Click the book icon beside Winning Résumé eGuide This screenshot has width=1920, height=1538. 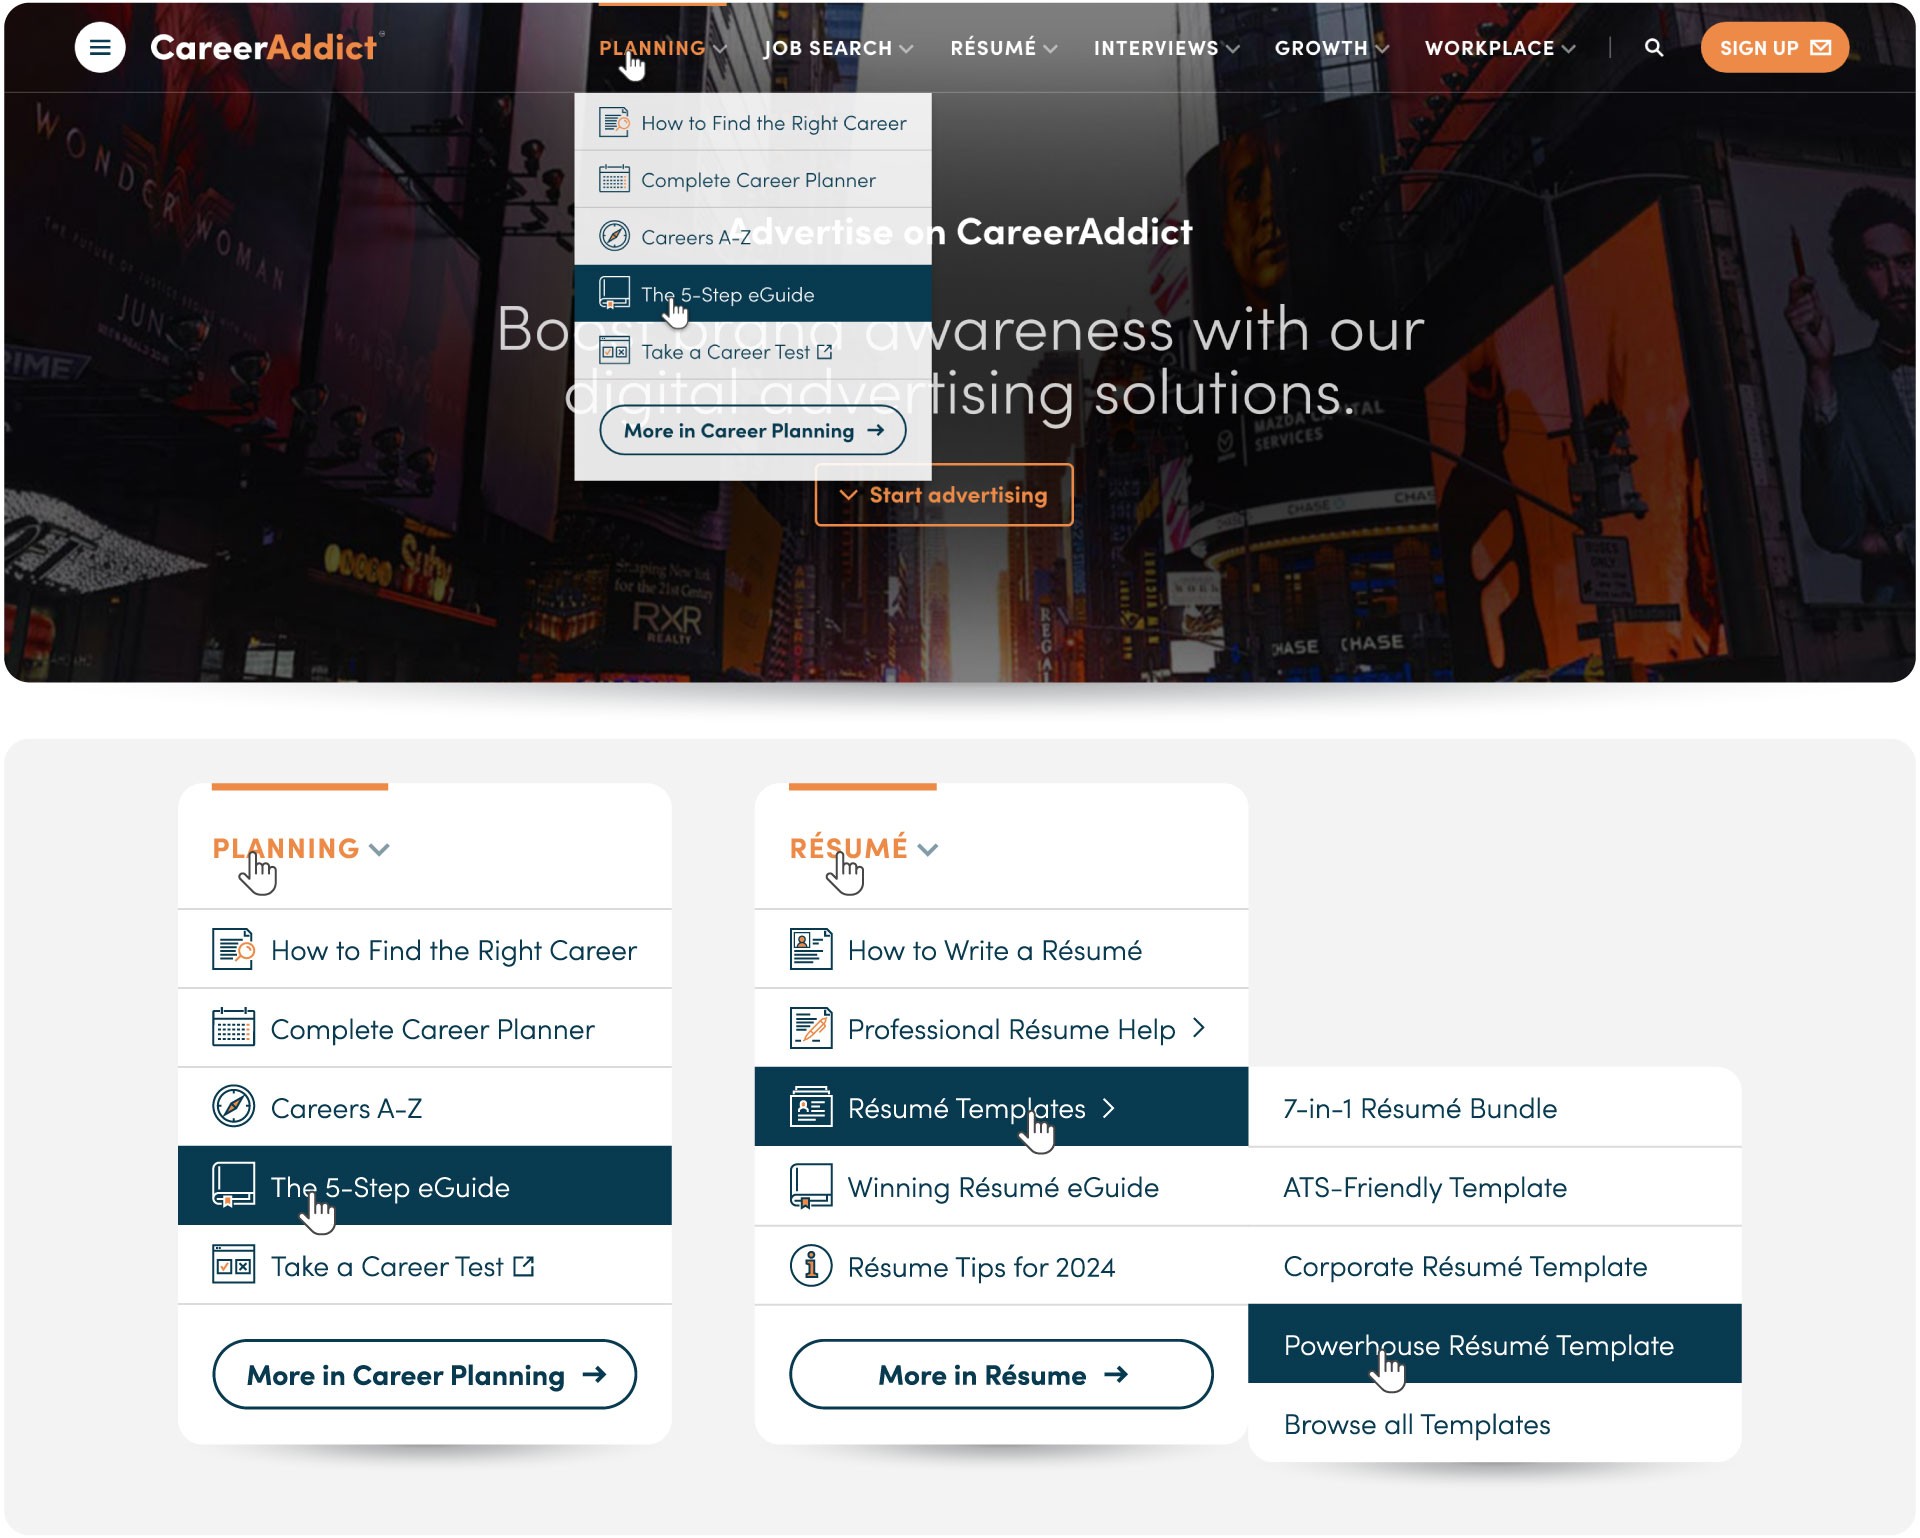tap(810, 1186)
